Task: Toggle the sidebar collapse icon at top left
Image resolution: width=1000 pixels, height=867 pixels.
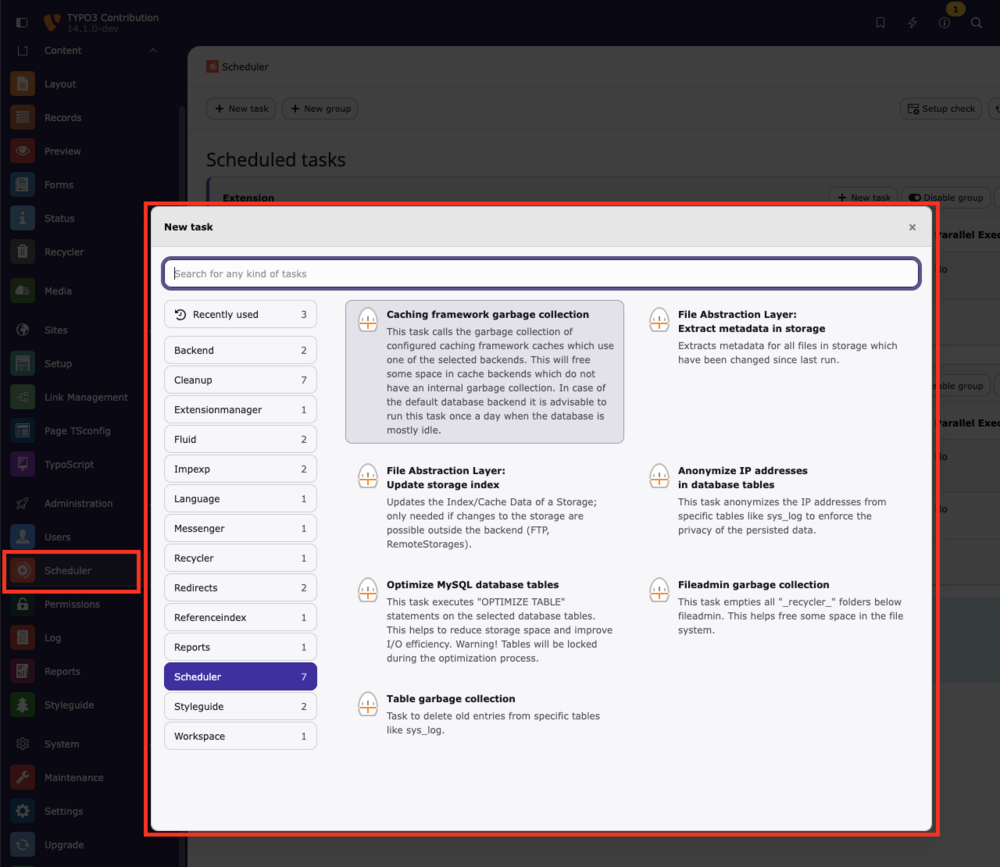Action: tap(22, 23)
